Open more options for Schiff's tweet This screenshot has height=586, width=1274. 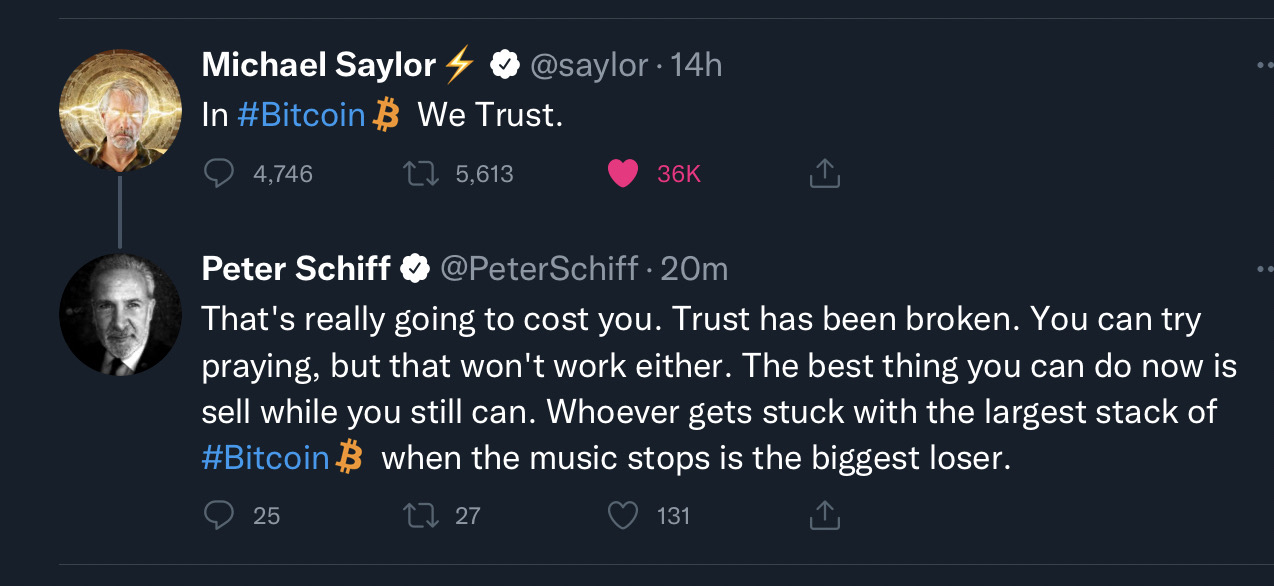click(1264, 269)
